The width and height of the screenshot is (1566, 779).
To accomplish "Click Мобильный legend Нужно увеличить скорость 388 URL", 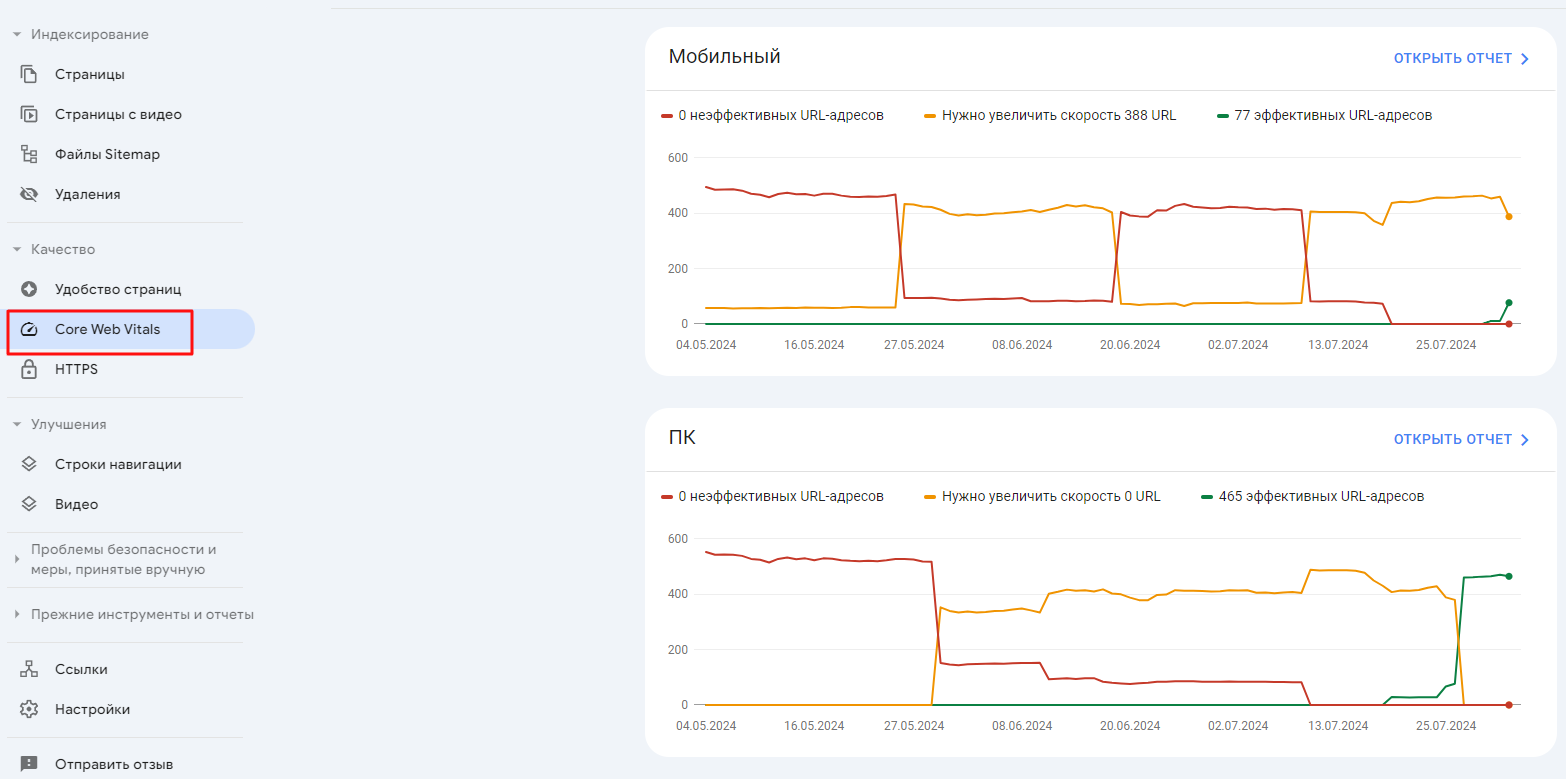I will (1050, 116).
